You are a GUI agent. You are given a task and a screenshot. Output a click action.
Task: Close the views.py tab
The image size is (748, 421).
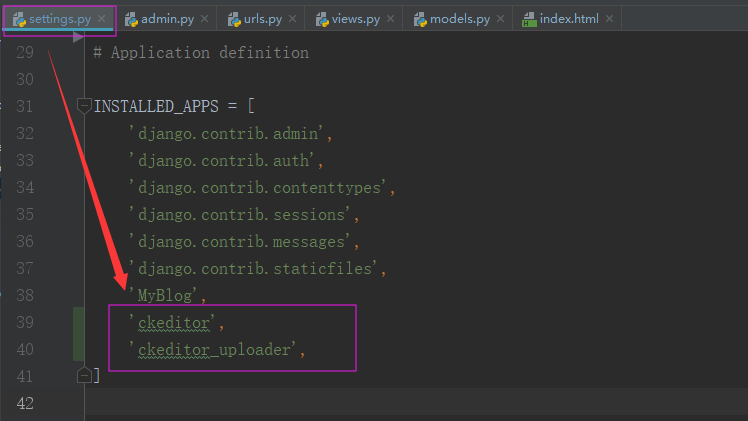click(x=390, y=19)
